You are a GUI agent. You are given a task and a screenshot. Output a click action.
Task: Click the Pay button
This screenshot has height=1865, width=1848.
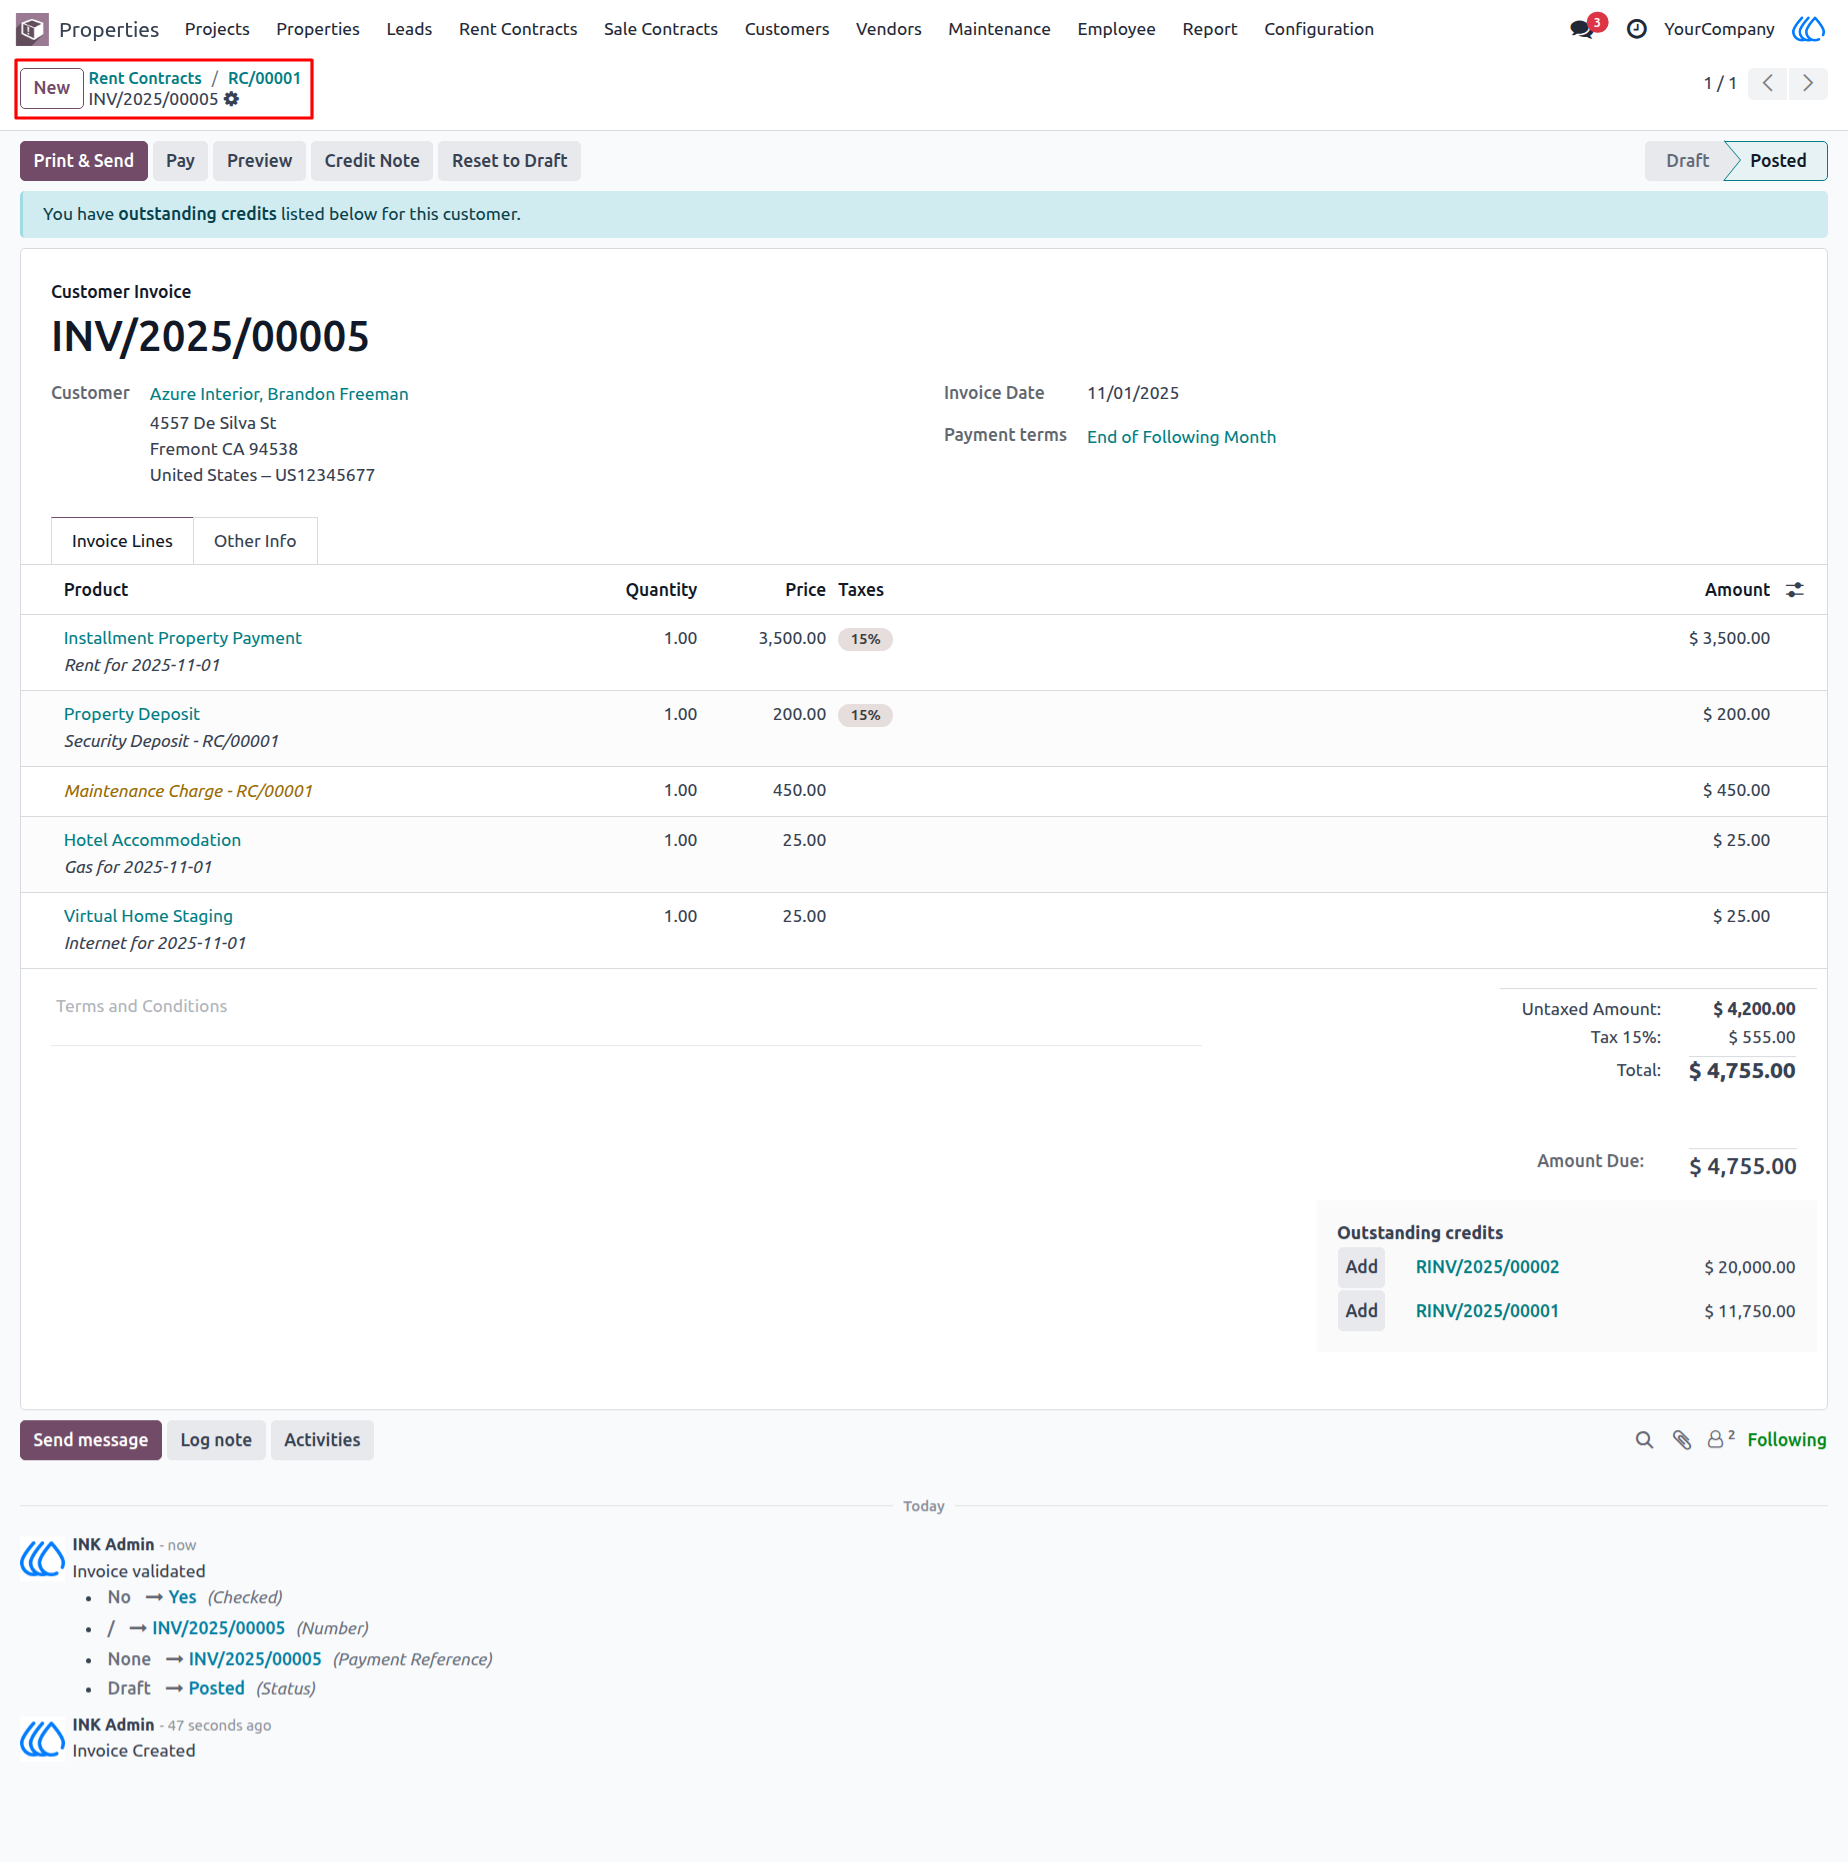tap(180, 161)
